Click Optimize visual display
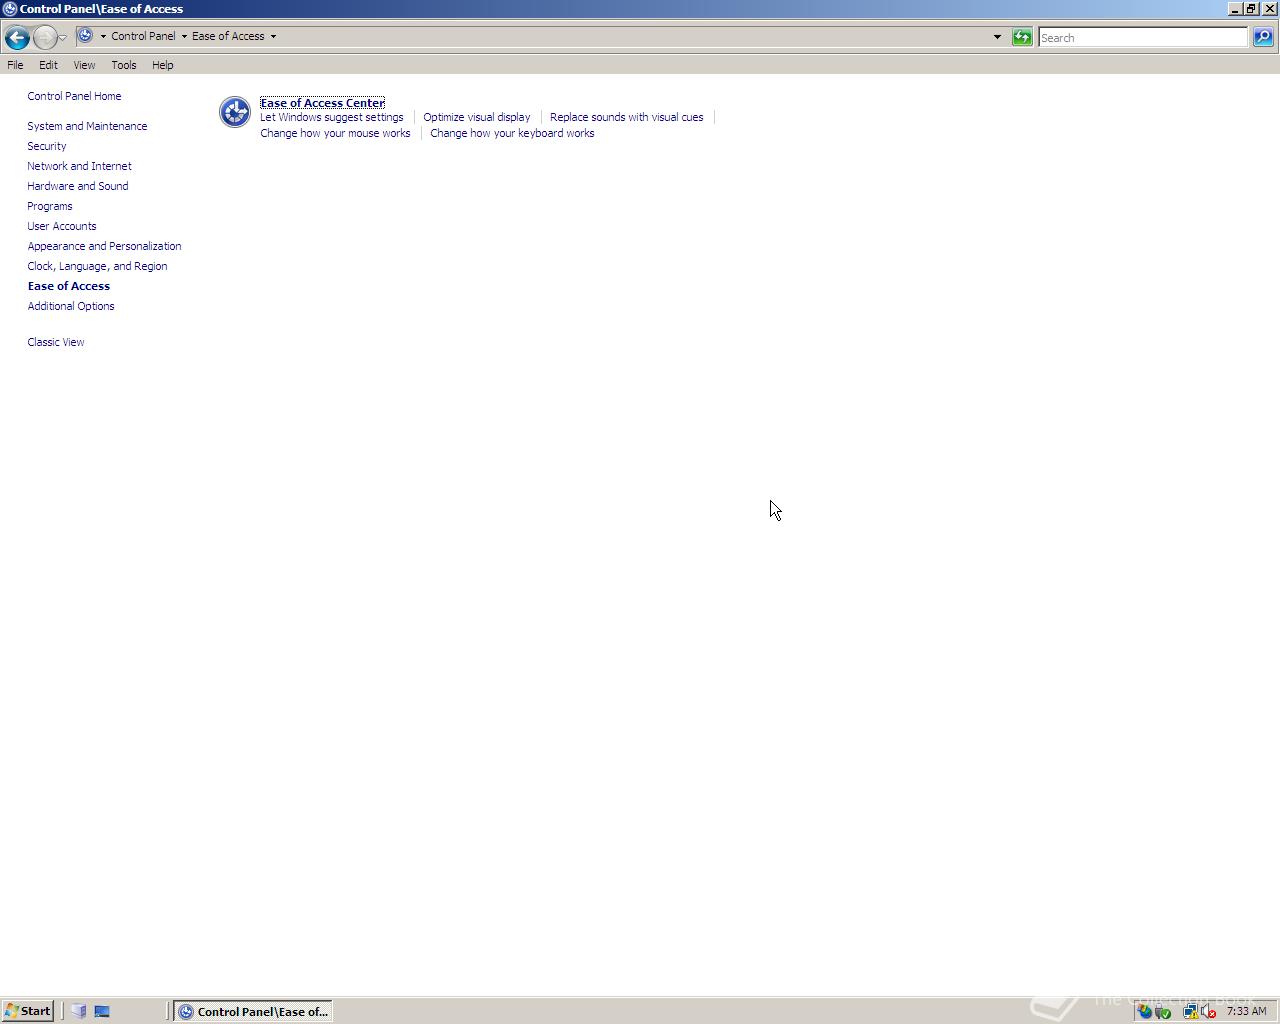The width and height of the screenshot is (1280, 1024). [477, 117]
